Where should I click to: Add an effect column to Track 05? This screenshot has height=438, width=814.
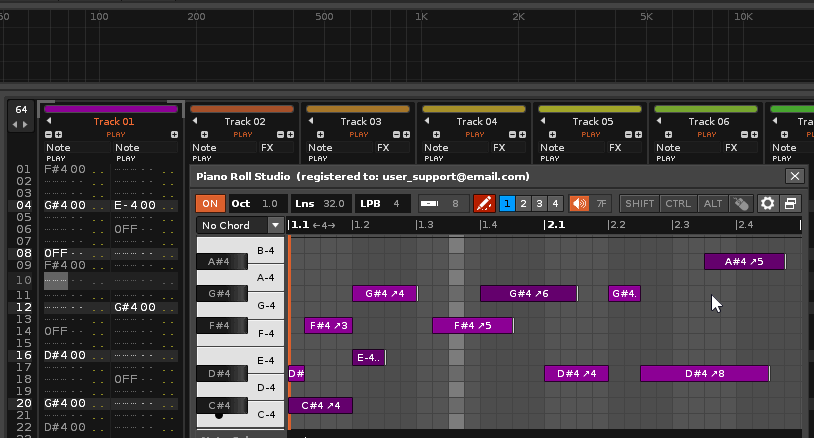pos(639,134)
